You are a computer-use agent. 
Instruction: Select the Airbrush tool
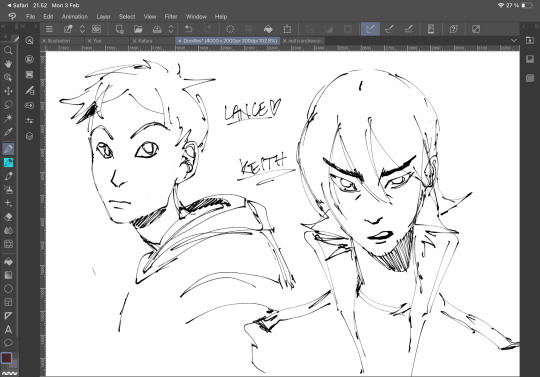[8, 189]
